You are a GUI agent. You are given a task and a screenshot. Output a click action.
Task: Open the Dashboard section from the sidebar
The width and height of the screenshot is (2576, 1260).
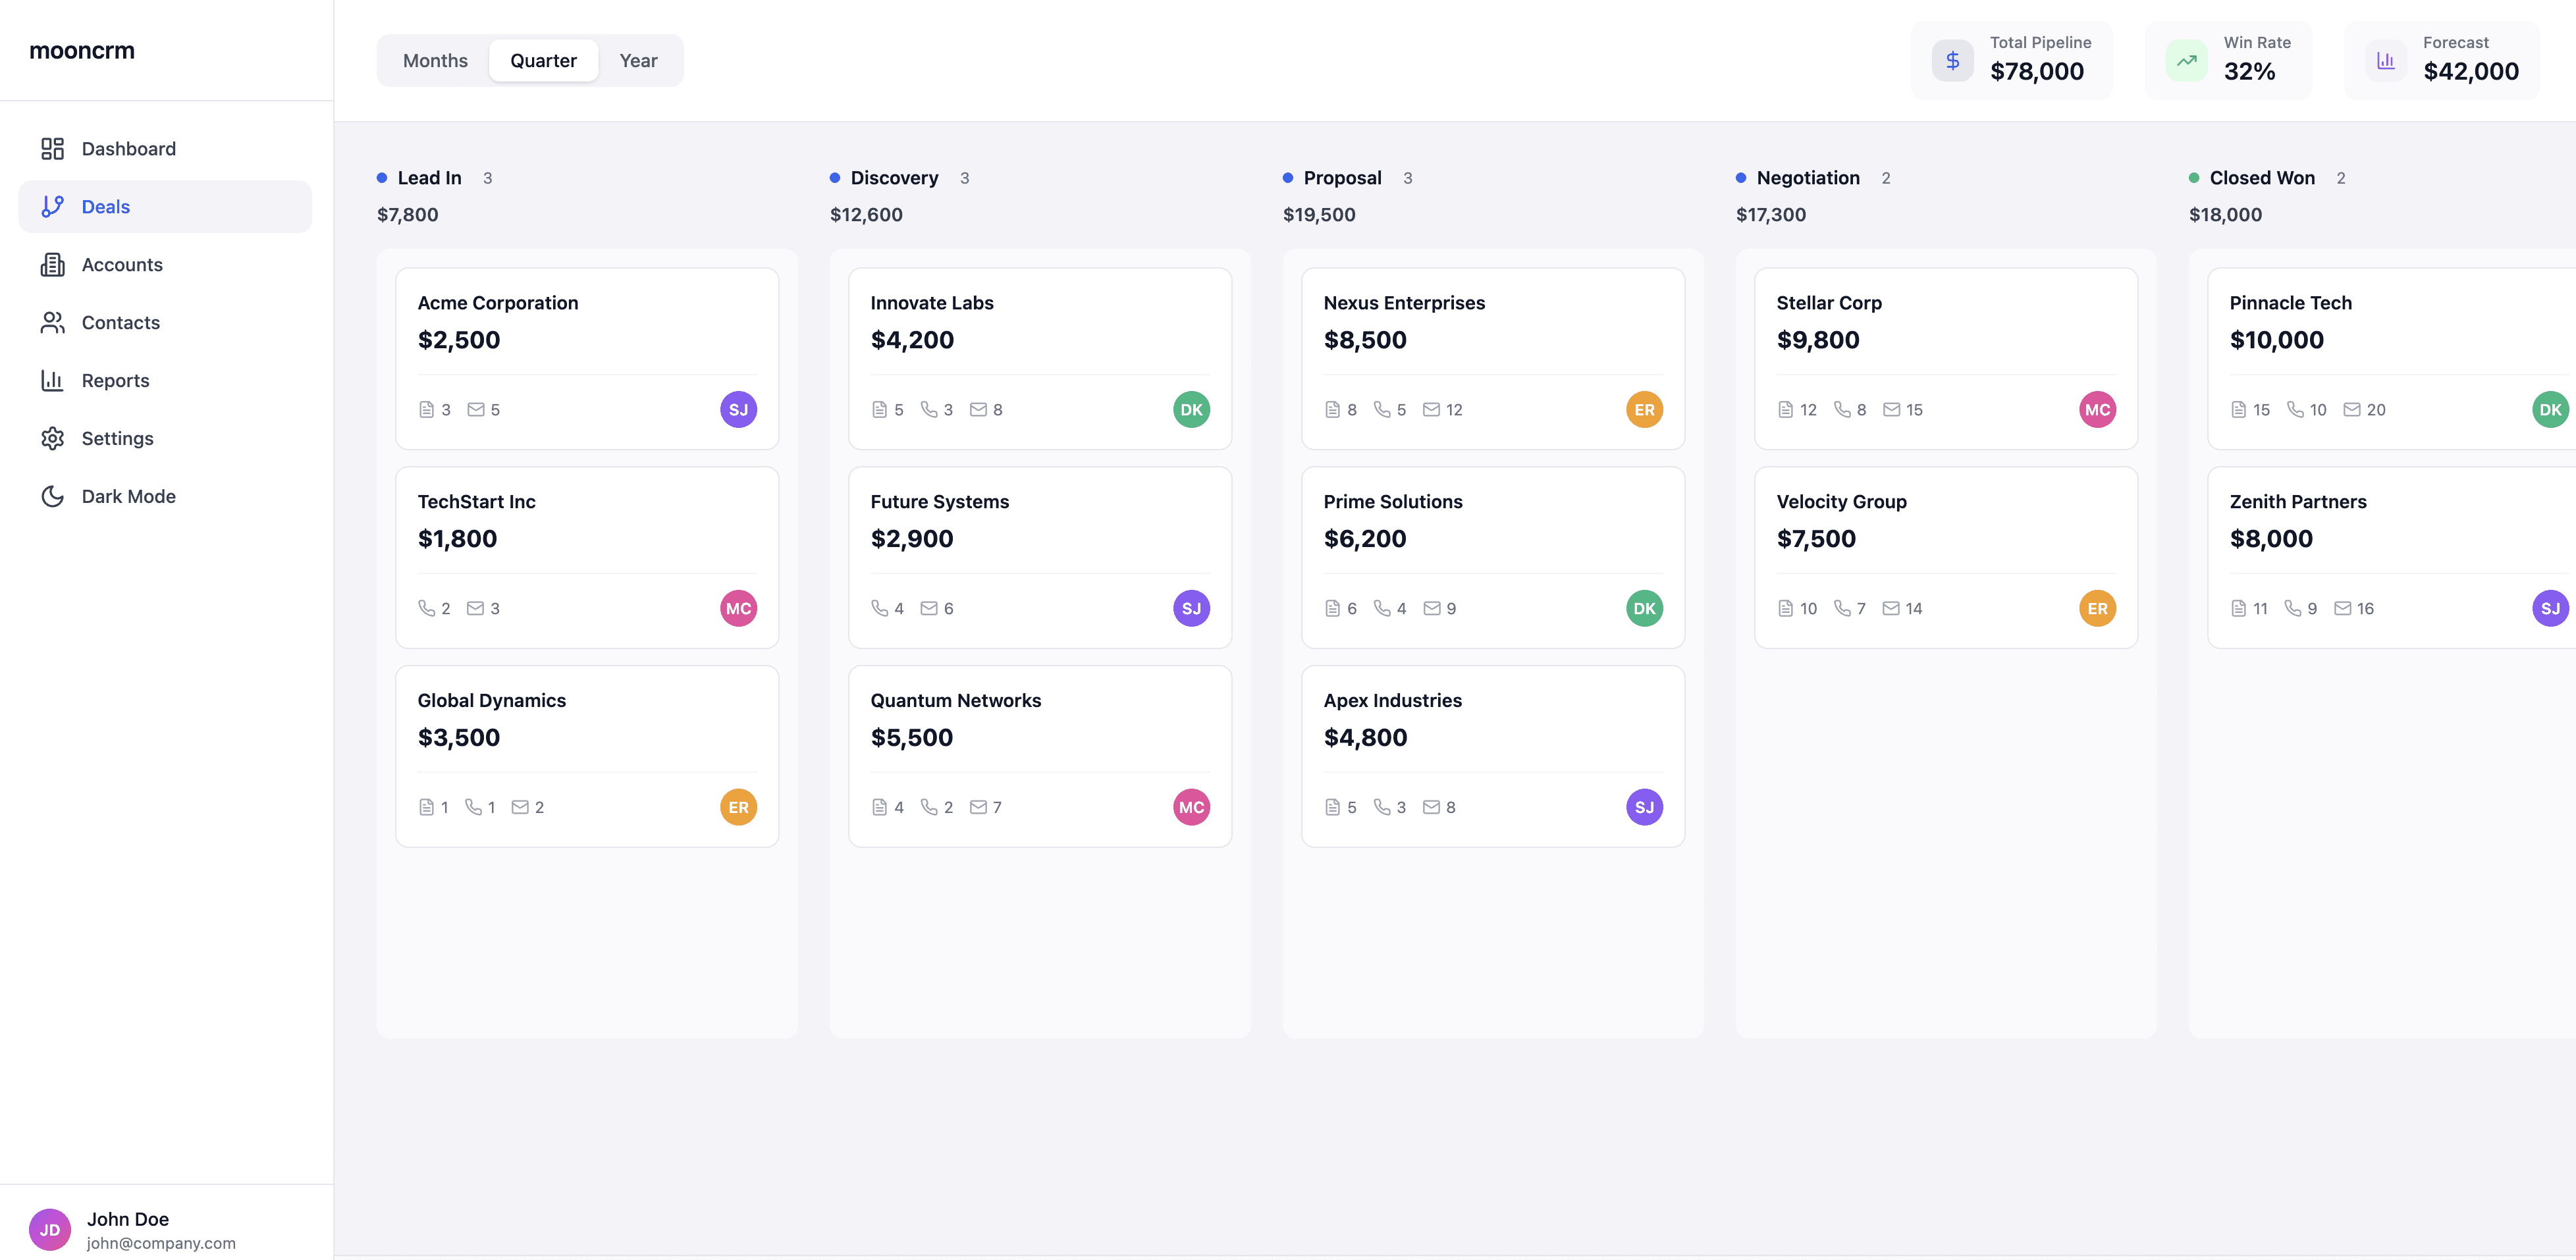(128, 148)
